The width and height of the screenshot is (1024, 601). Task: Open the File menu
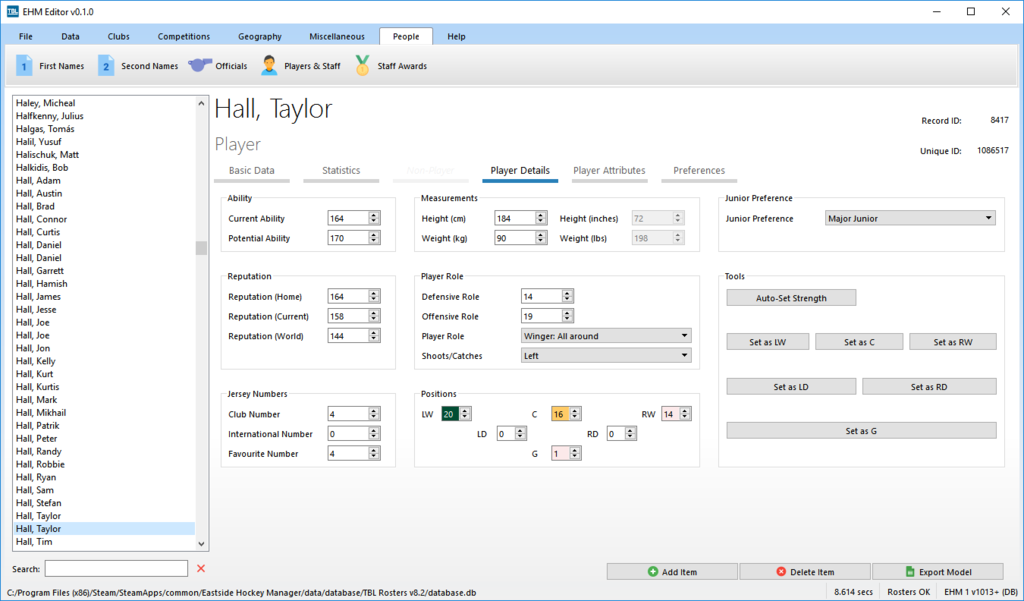coord(25,37)
